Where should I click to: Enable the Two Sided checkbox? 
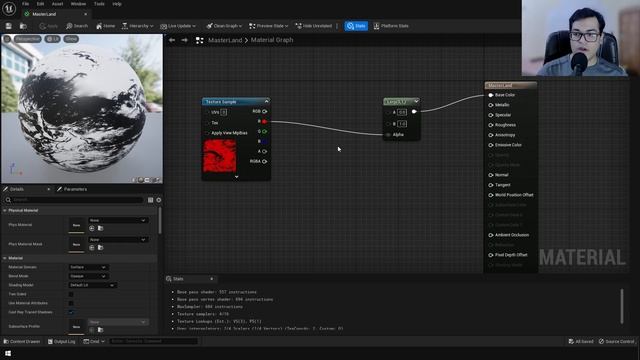click(x=71, y=294)
